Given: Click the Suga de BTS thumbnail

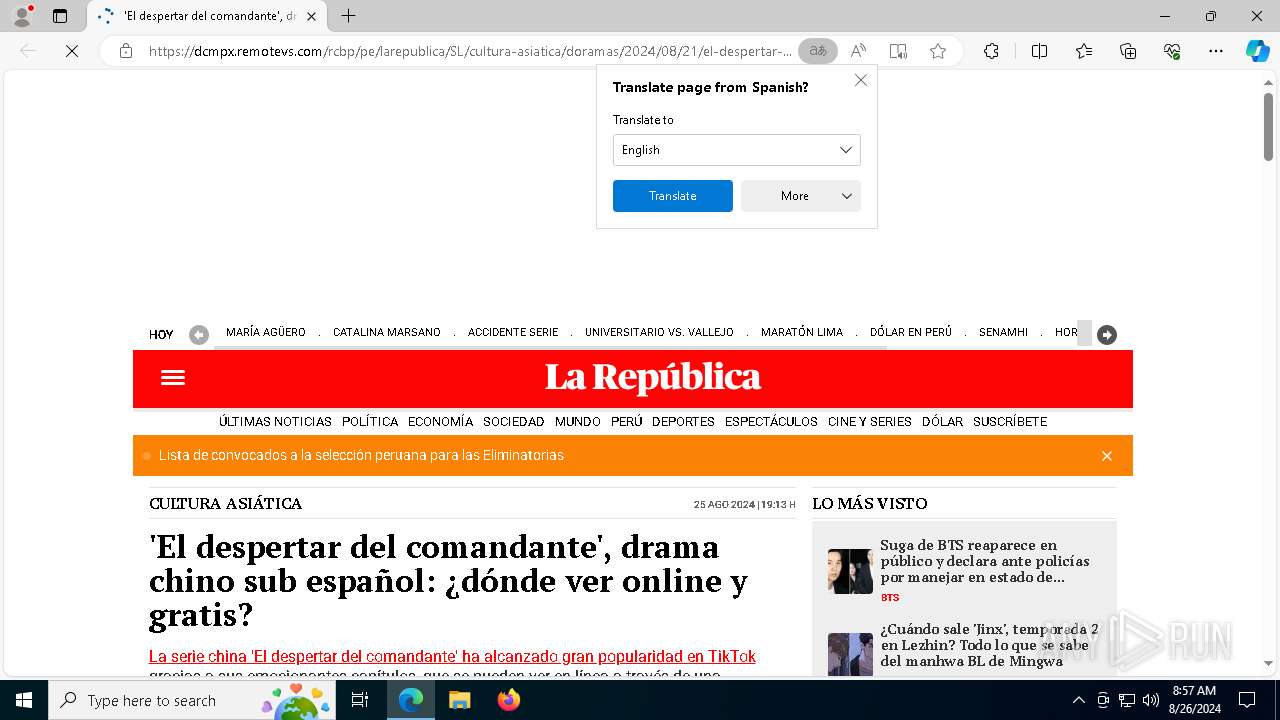Looking at the screenshot, I should 850,571.
